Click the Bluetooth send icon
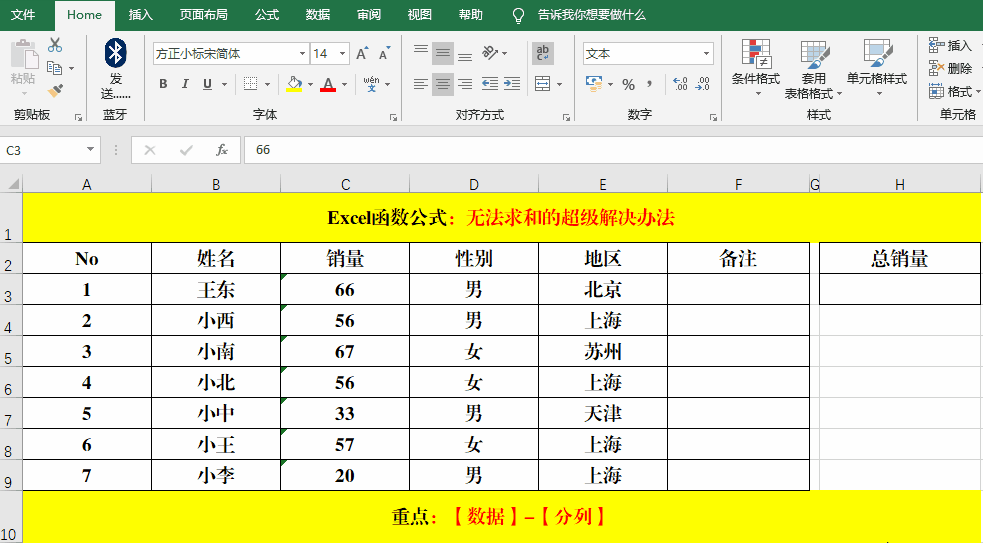Image resolution: width=983 pixels, height=543 pixels. [x=116, y=53]
